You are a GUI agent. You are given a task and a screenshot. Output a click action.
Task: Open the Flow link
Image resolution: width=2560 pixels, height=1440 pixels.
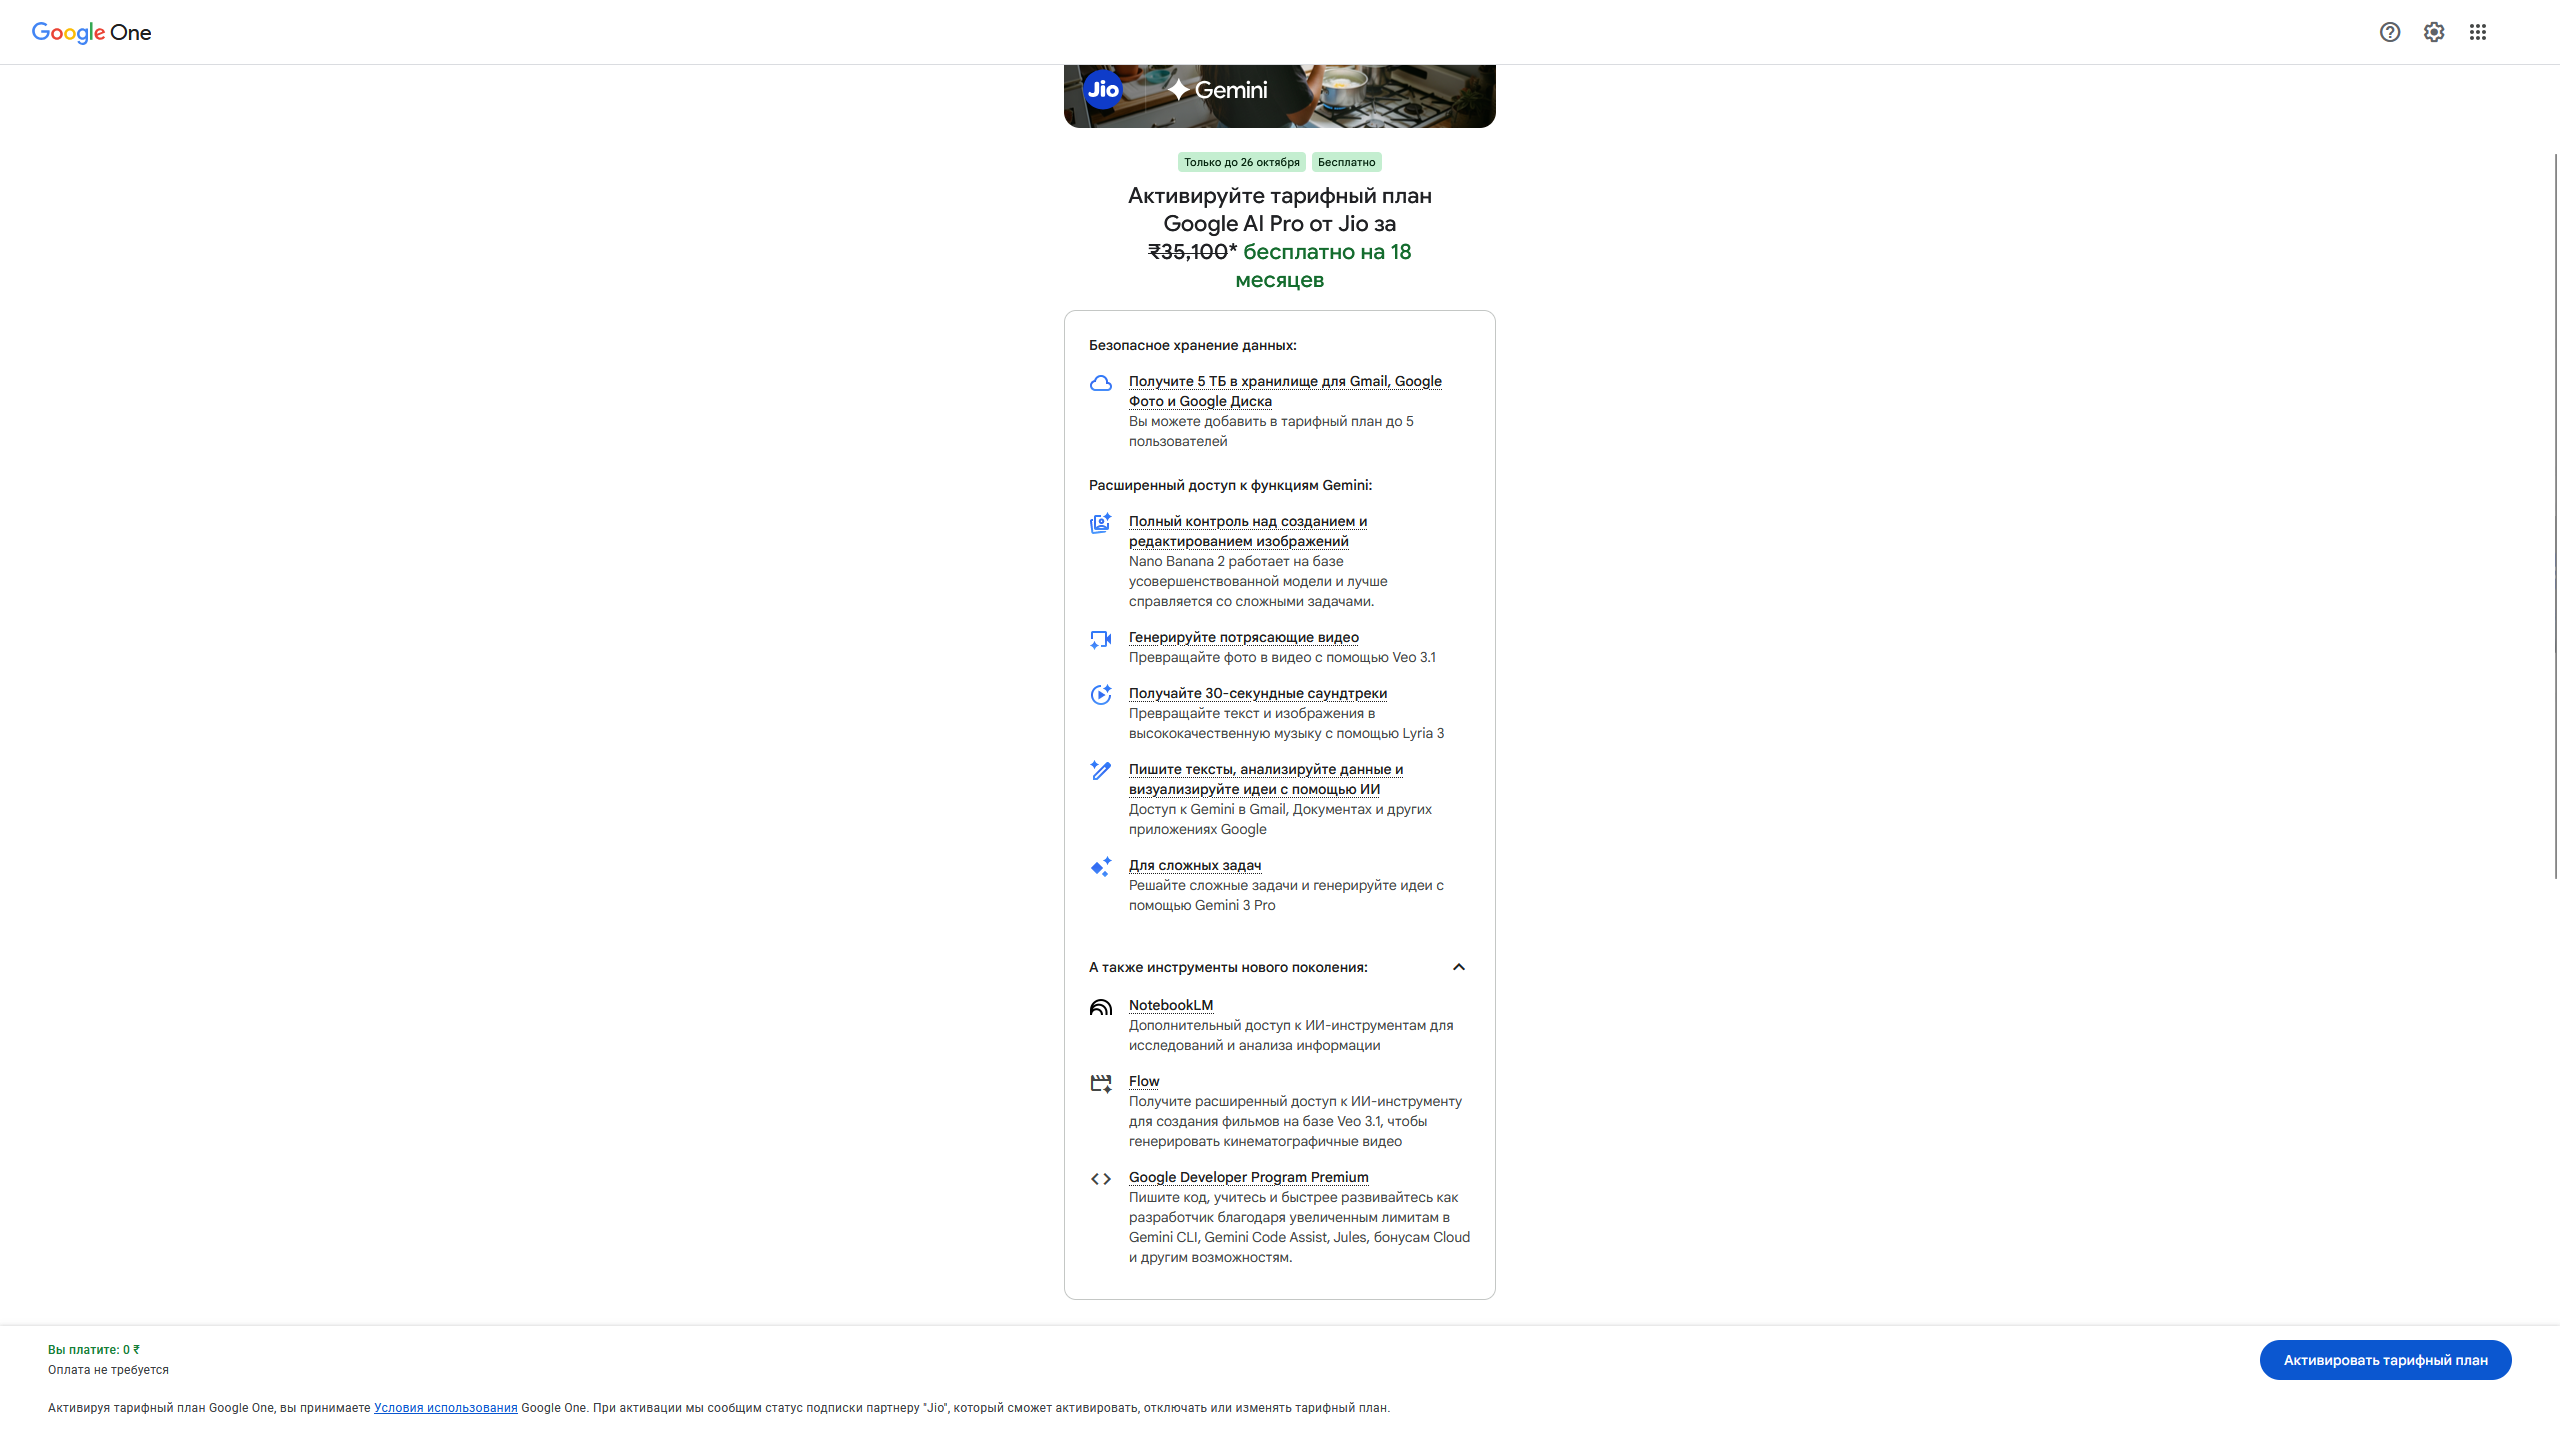click(1144, 1081)
